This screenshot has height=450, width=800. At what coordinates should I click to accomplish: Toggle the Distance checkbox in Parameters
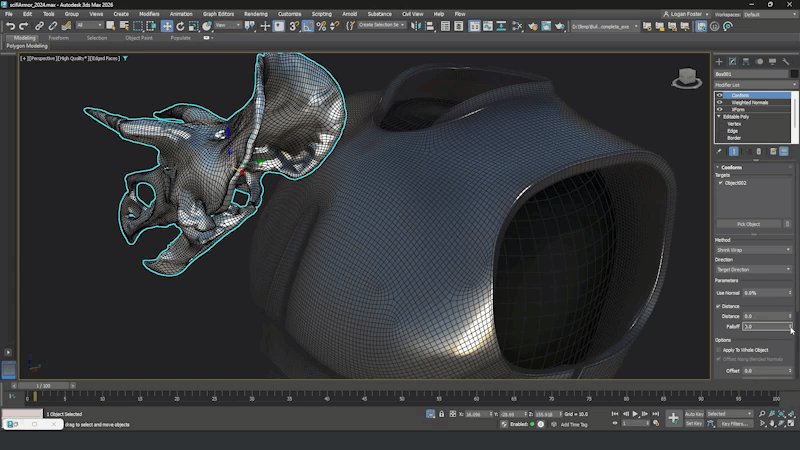click(718, 306)
